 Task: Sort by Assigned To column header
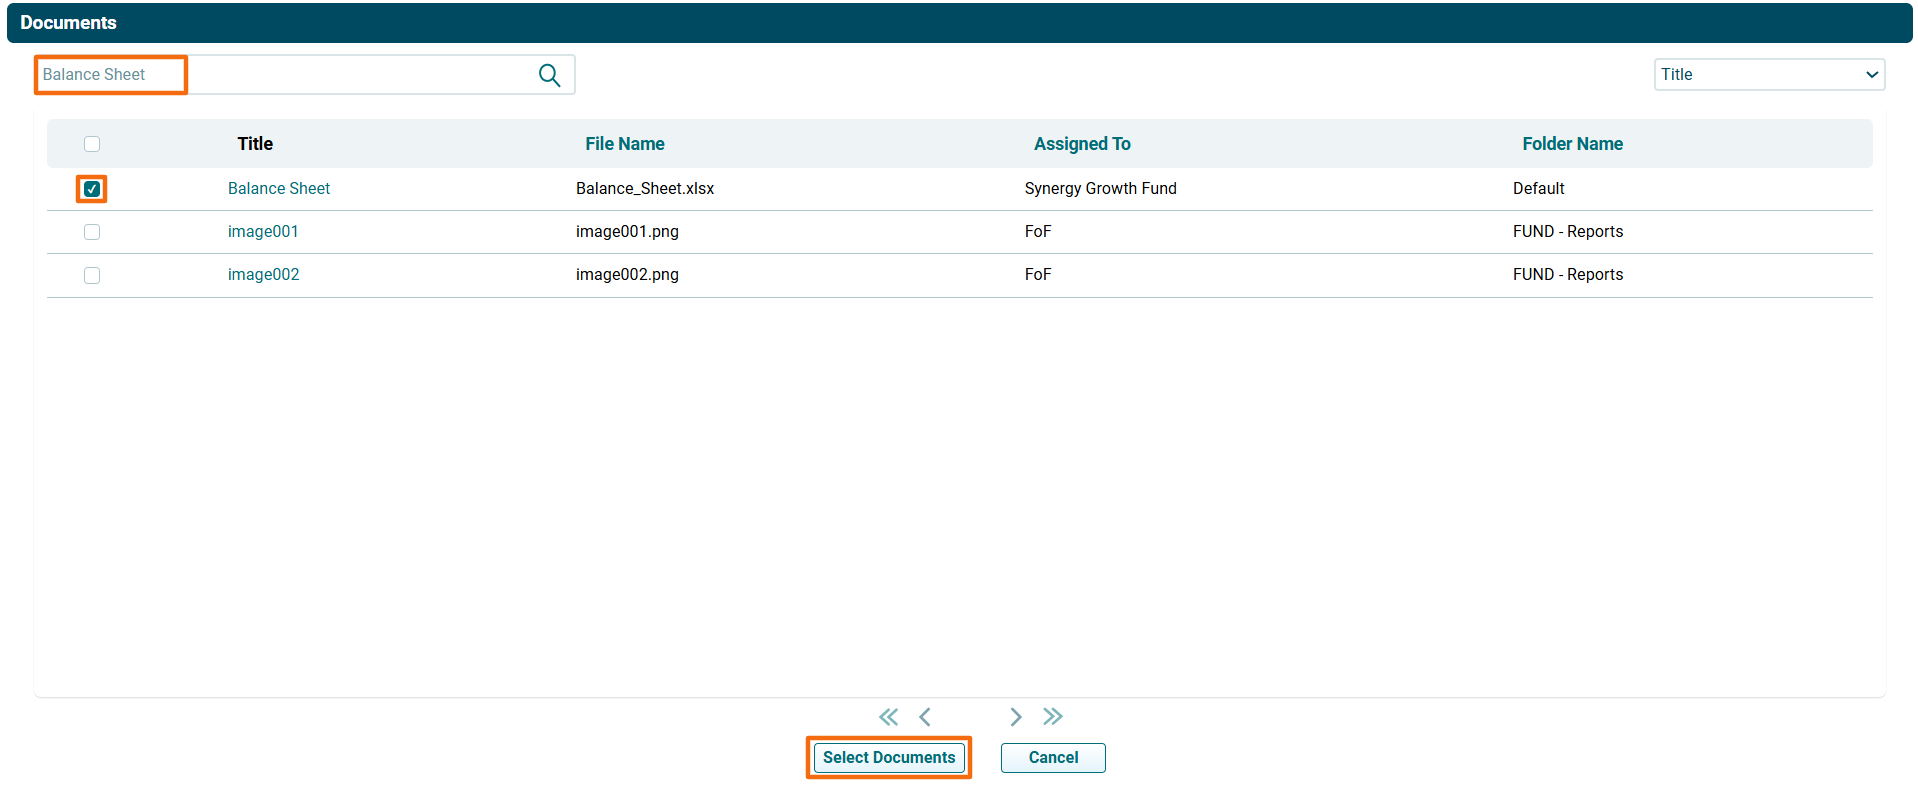[x=1082, y=144]
